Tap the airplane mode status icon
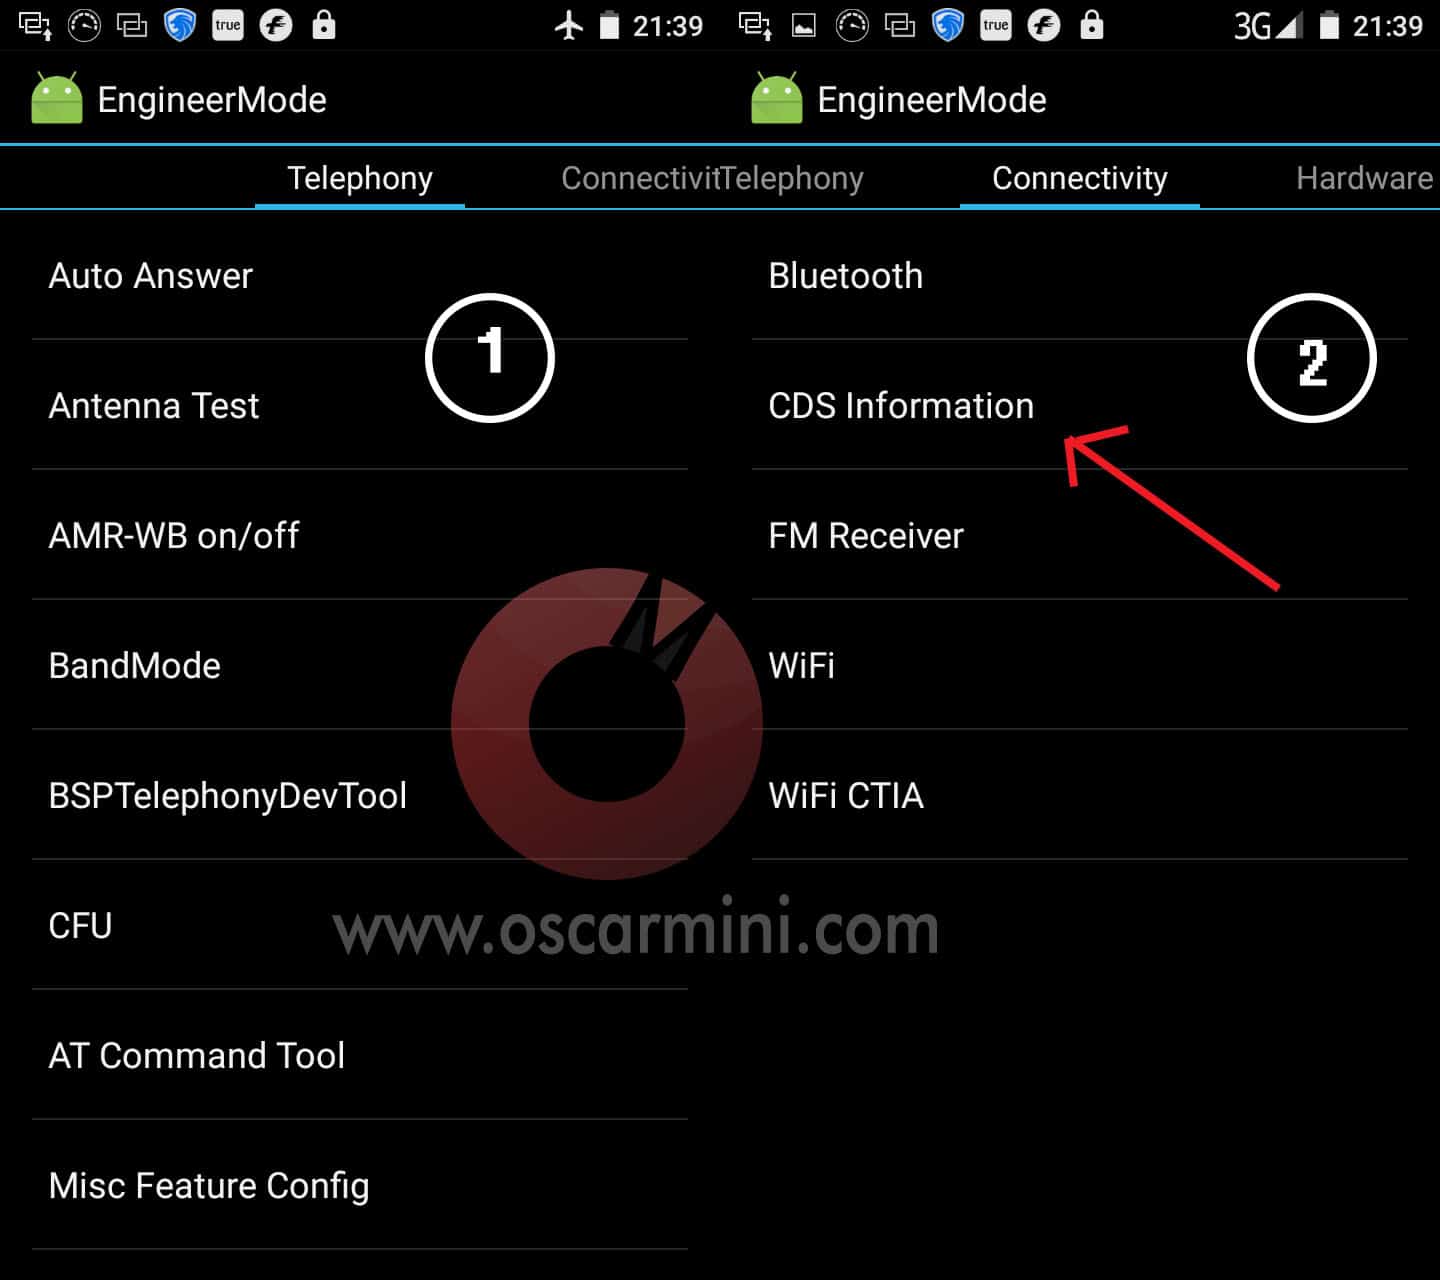 point(569,25)
